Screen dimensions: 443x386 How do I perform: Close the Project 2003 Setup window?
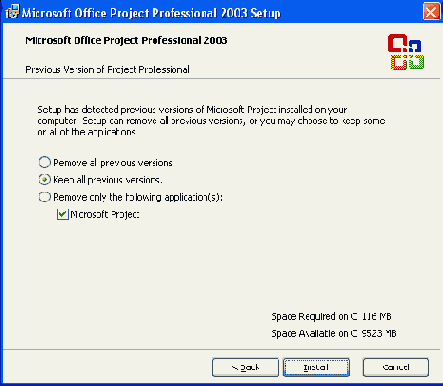tap(431, 12)
